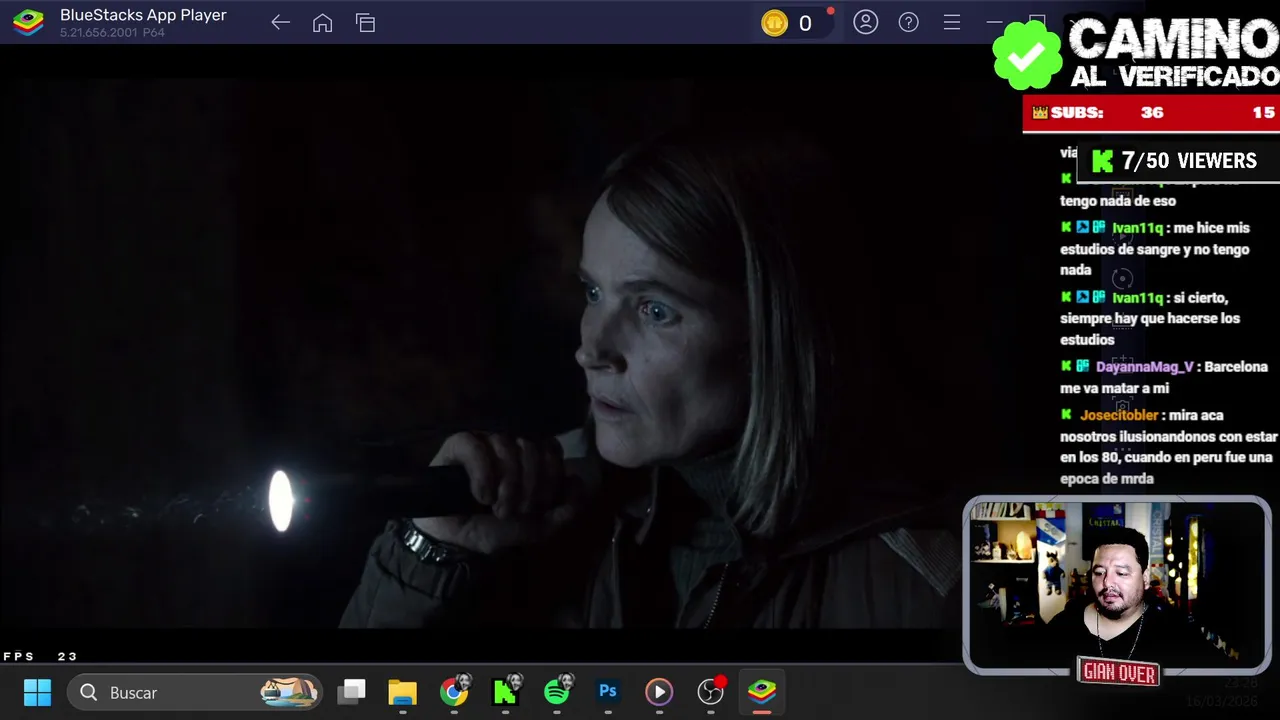Image resolution: width=1280 pixels, height=720 pixels.
Task: Open the Windows Start menu
Action: click(x=37, y=692)
